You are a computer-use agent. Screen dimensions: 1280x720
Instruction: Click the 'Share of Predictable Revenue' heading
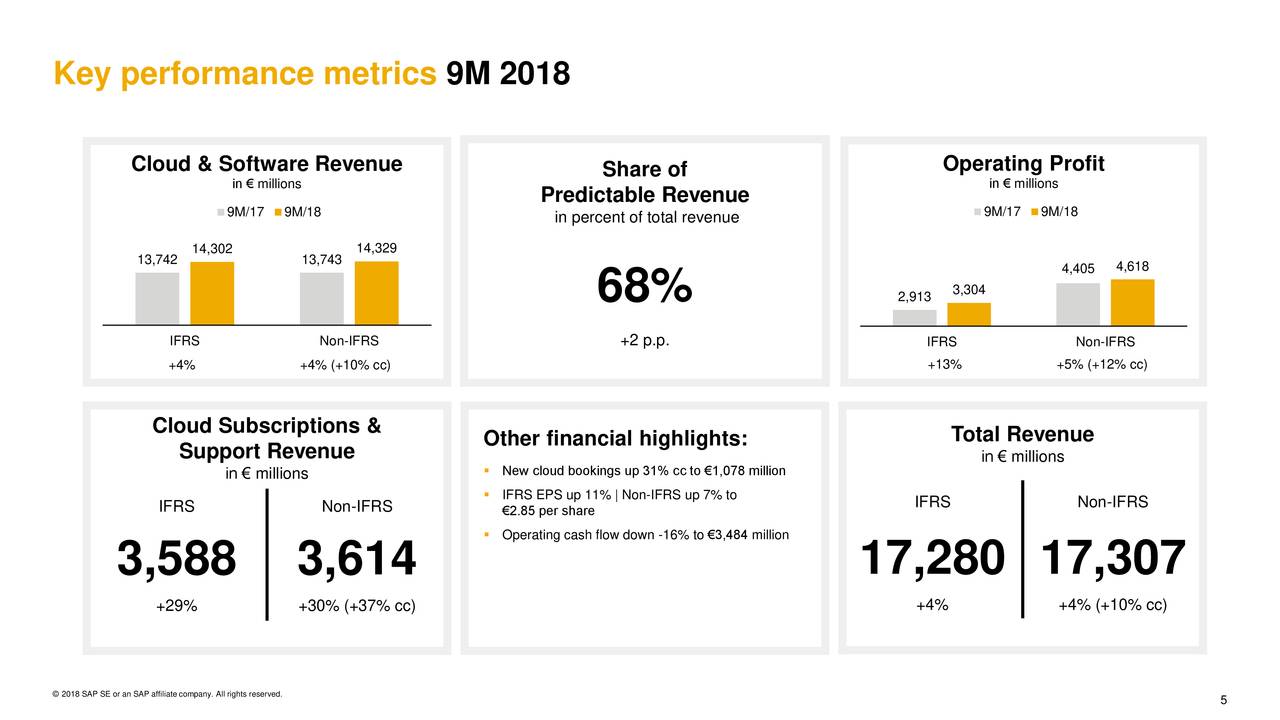click(x=644, y=182)
